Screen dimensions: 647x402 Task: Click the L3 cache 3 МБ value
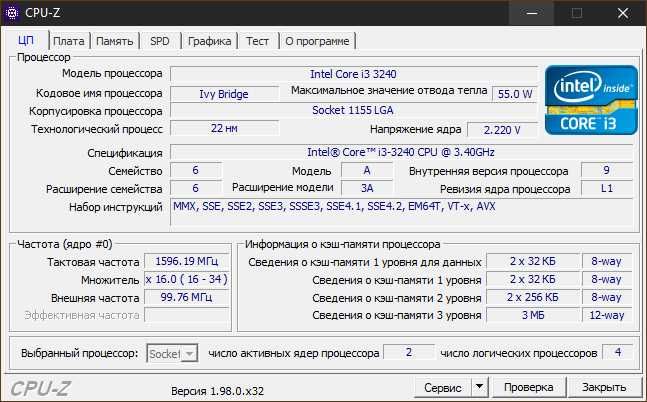tap(533, 315)
